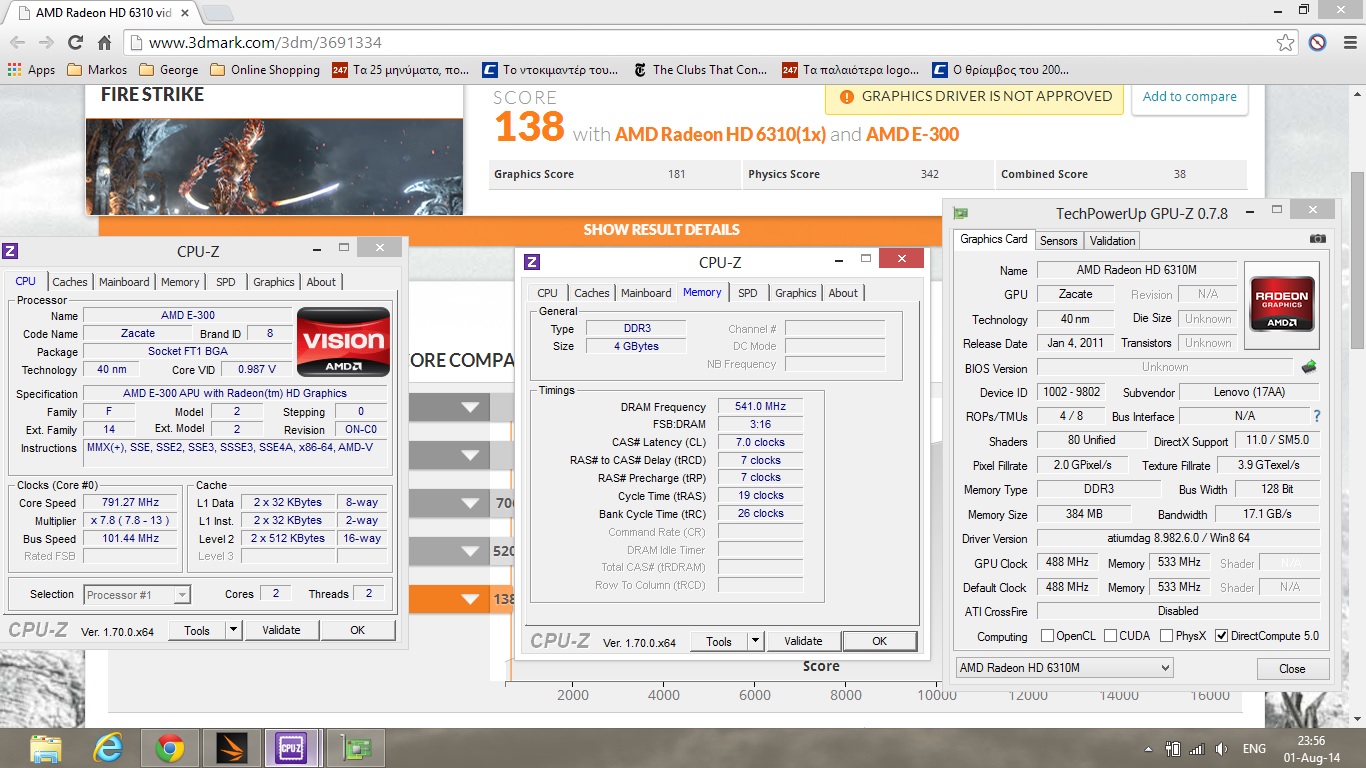This screenshot has height=768, width=1366.
Task: Open Apps bookmarks shortcut
Action: point(31,70)
